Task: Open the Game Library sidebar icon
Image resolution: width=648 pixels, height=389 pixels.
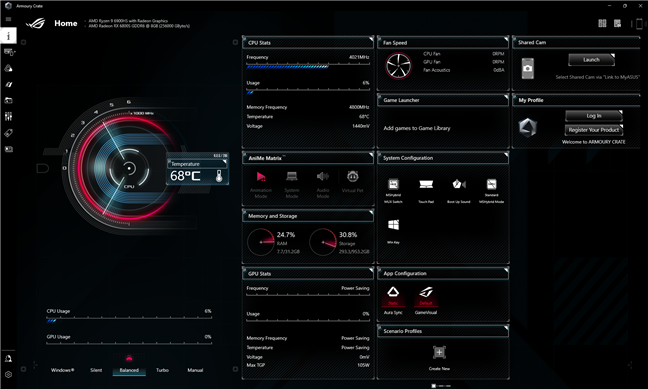Action: click(8, 100)
